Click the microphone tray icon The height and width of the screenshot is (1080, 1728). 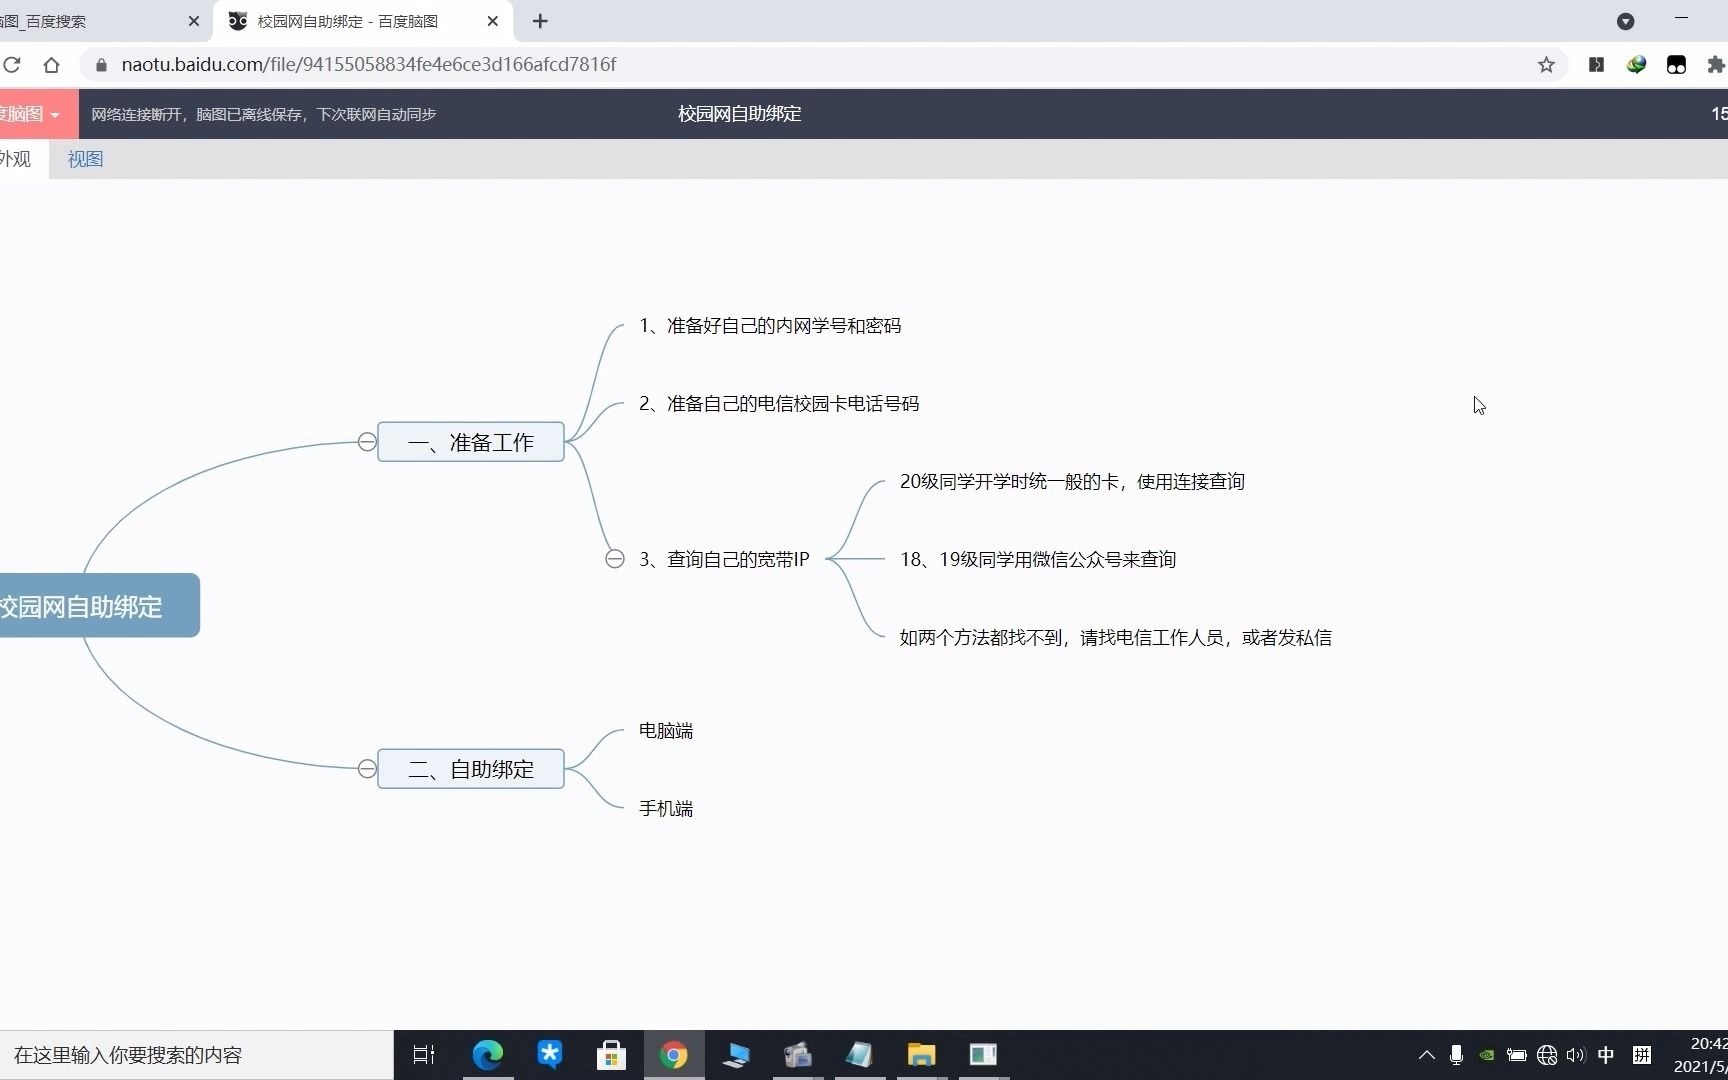(1456, 1055)
